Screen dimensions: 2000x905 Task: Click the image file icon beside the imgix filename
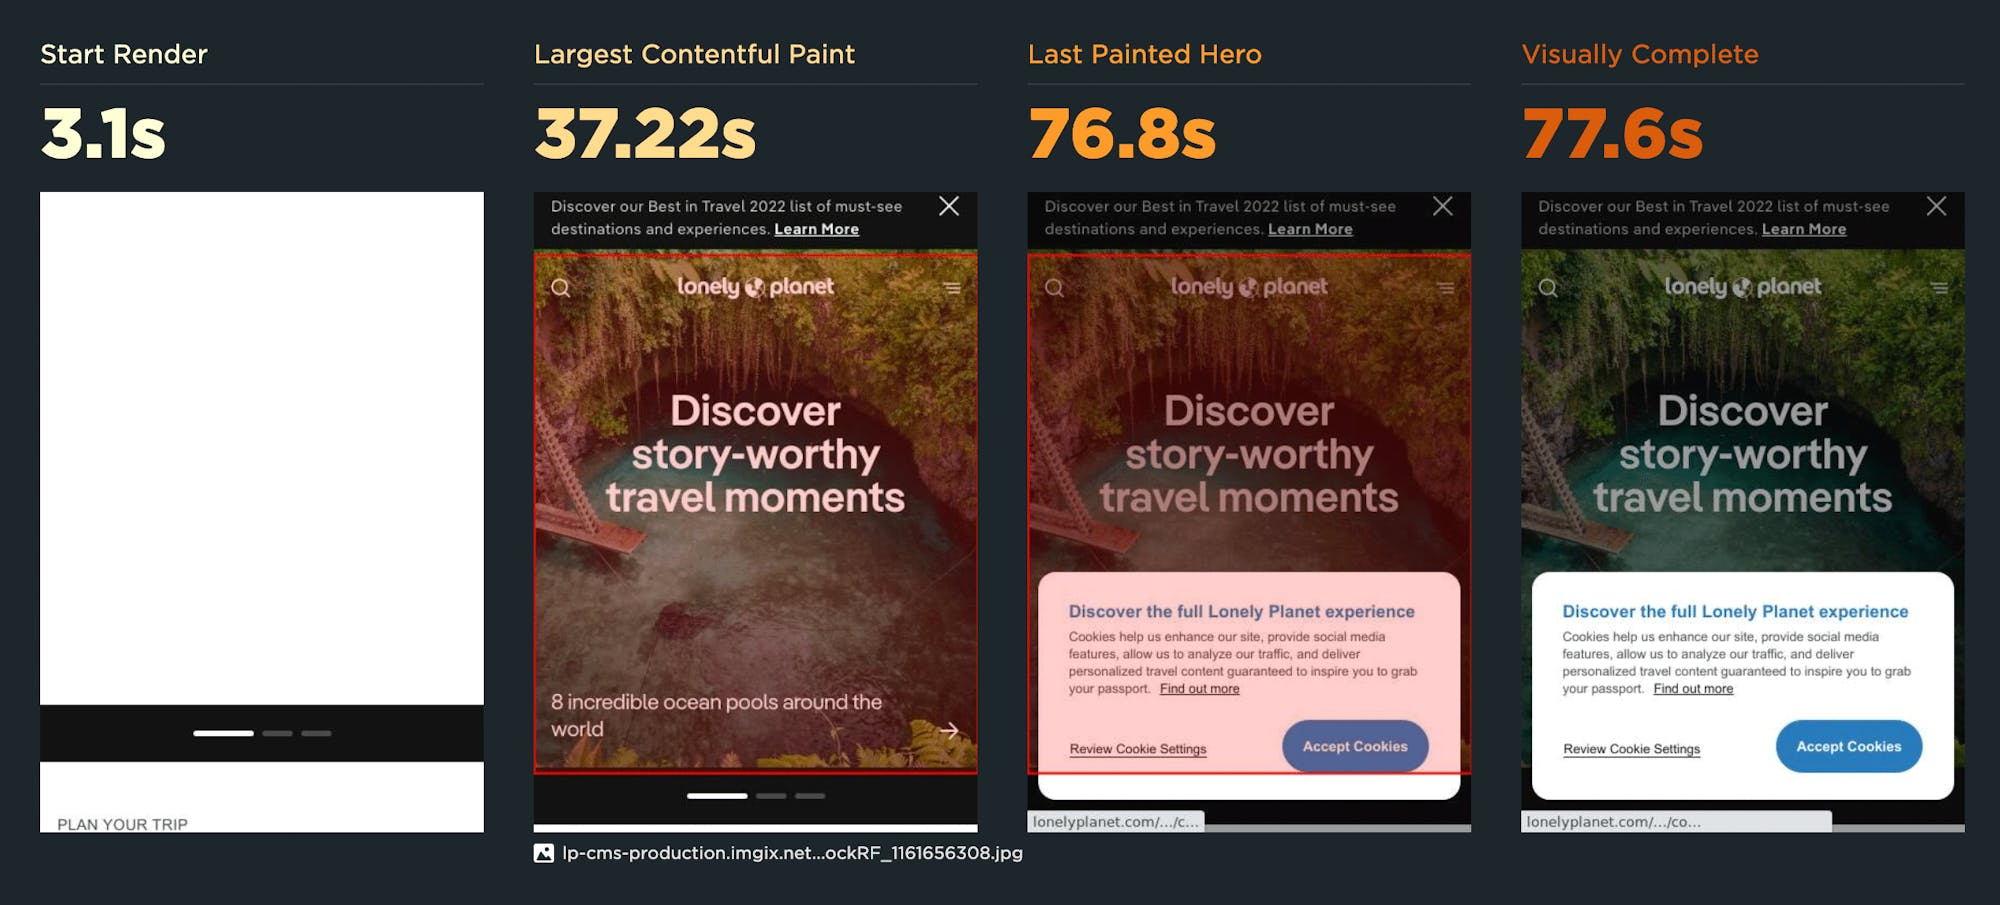click(x=544, y=853)
